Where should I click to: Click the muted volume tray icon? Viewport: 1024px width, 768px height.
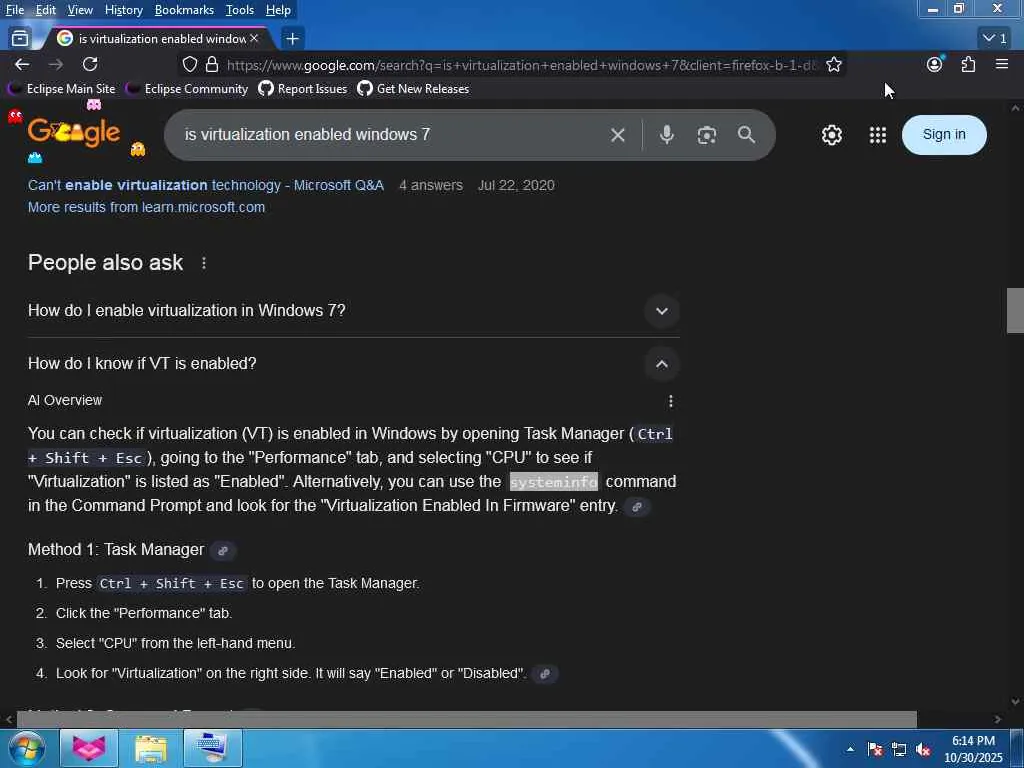click(923, 750)
